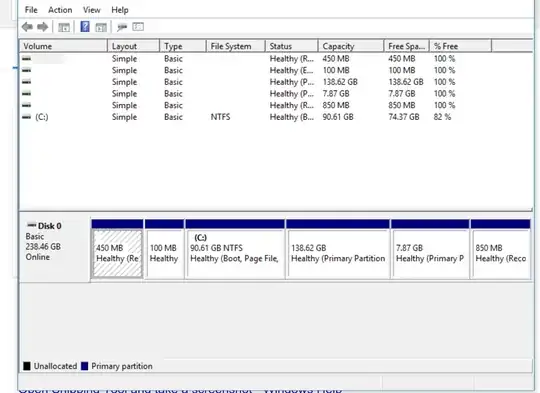The width and height of the screenshot is (540, 393).
Task: Click the Settings view toolbar icon
Action: (x=138, y=27)
